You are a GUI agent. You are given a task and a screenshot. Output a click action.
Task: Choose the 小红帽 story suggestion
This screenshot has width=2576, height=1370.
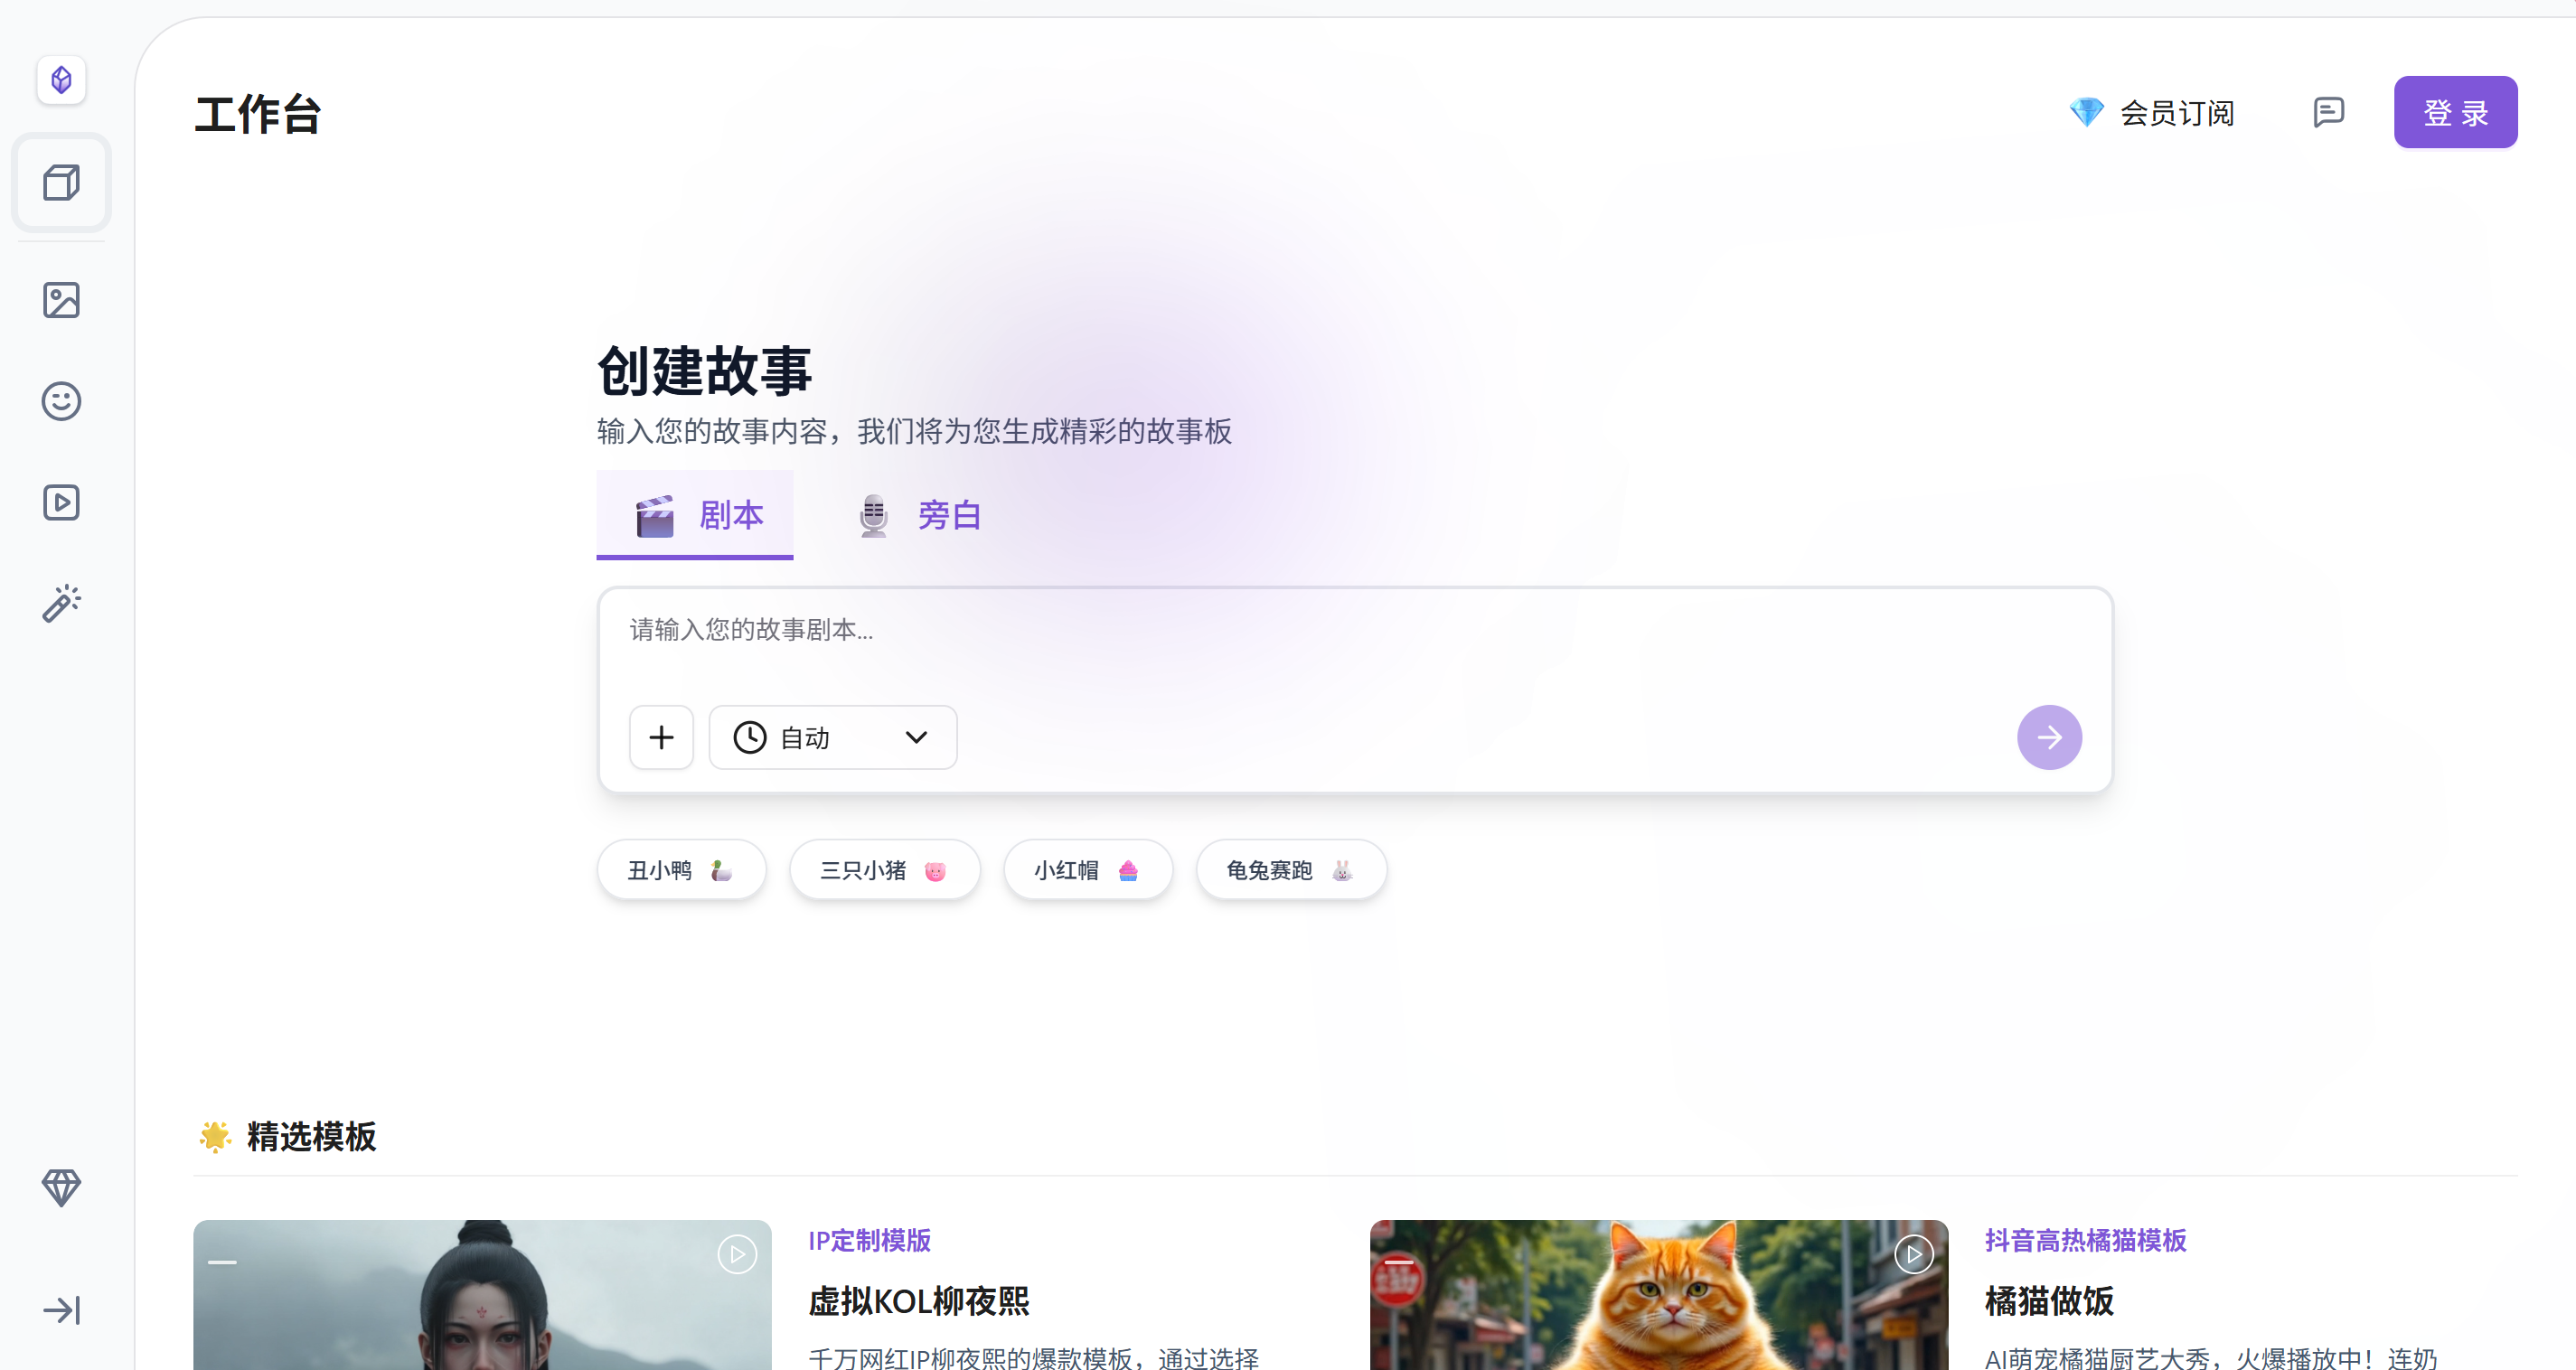pyautogui.click(x=1088, y=870)
